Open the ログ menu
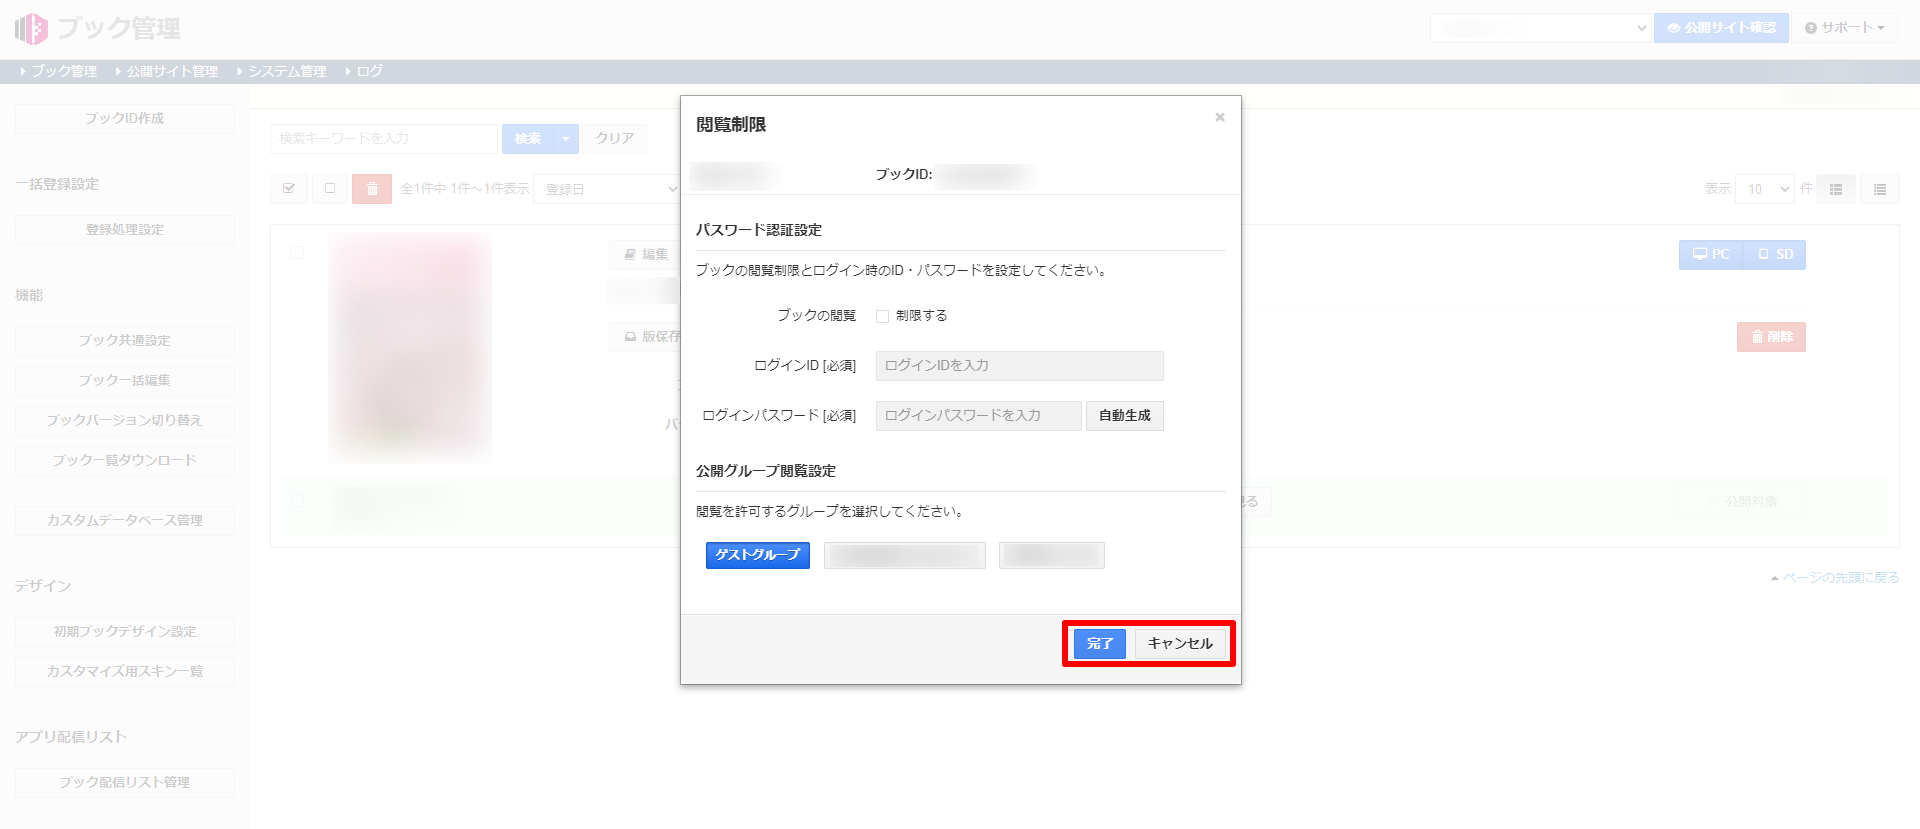Viewport: 1920px width, 829px height. [364, 71]
